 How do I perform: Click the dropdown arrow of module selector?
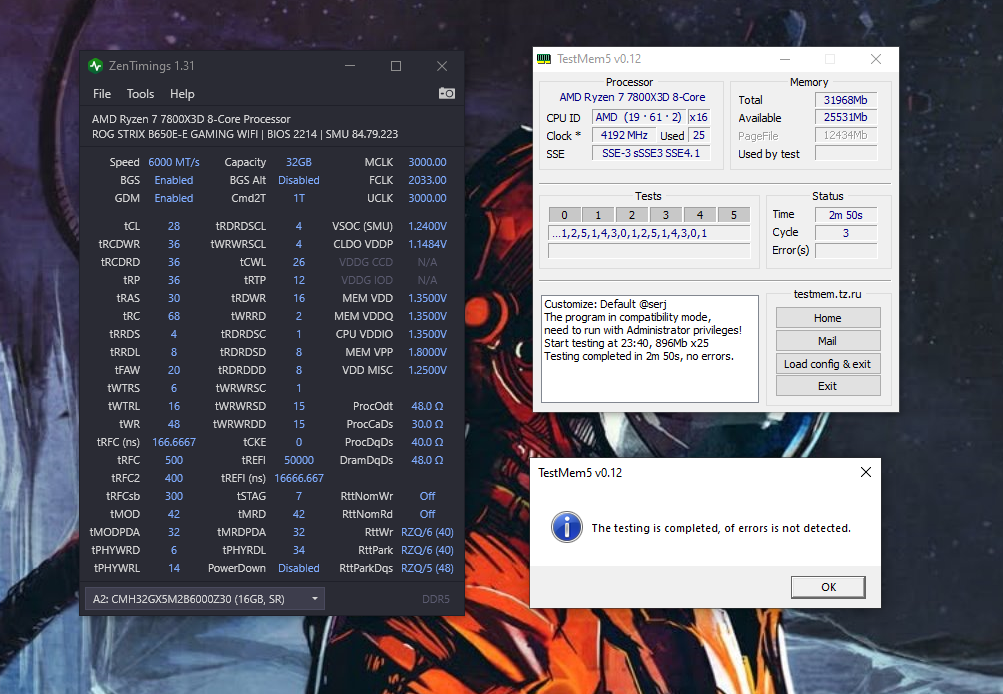(315, 599)
